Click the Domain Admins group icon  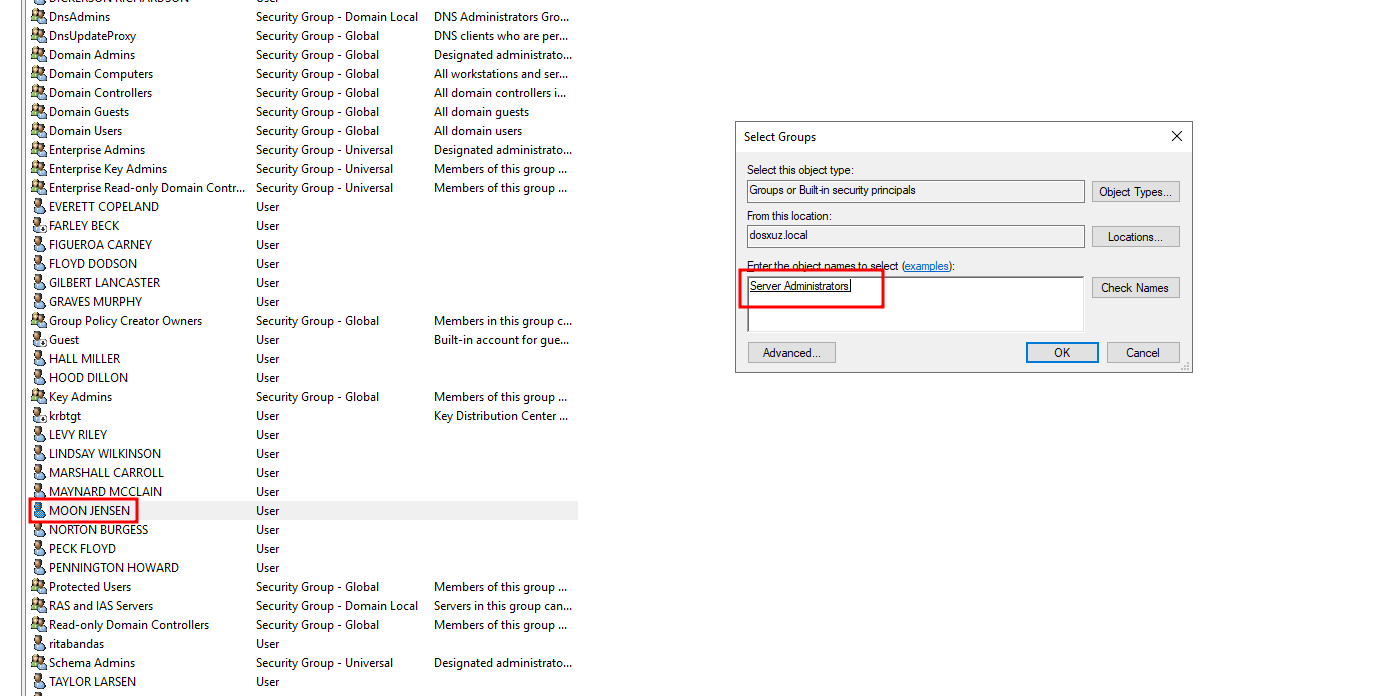pyautogui.click(x=39, y=55)
